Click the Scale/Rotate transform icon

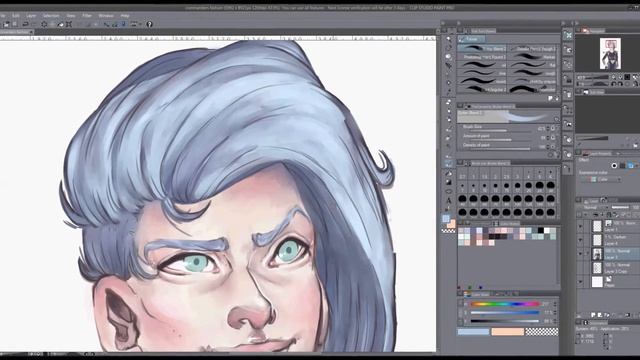[69, 24]
